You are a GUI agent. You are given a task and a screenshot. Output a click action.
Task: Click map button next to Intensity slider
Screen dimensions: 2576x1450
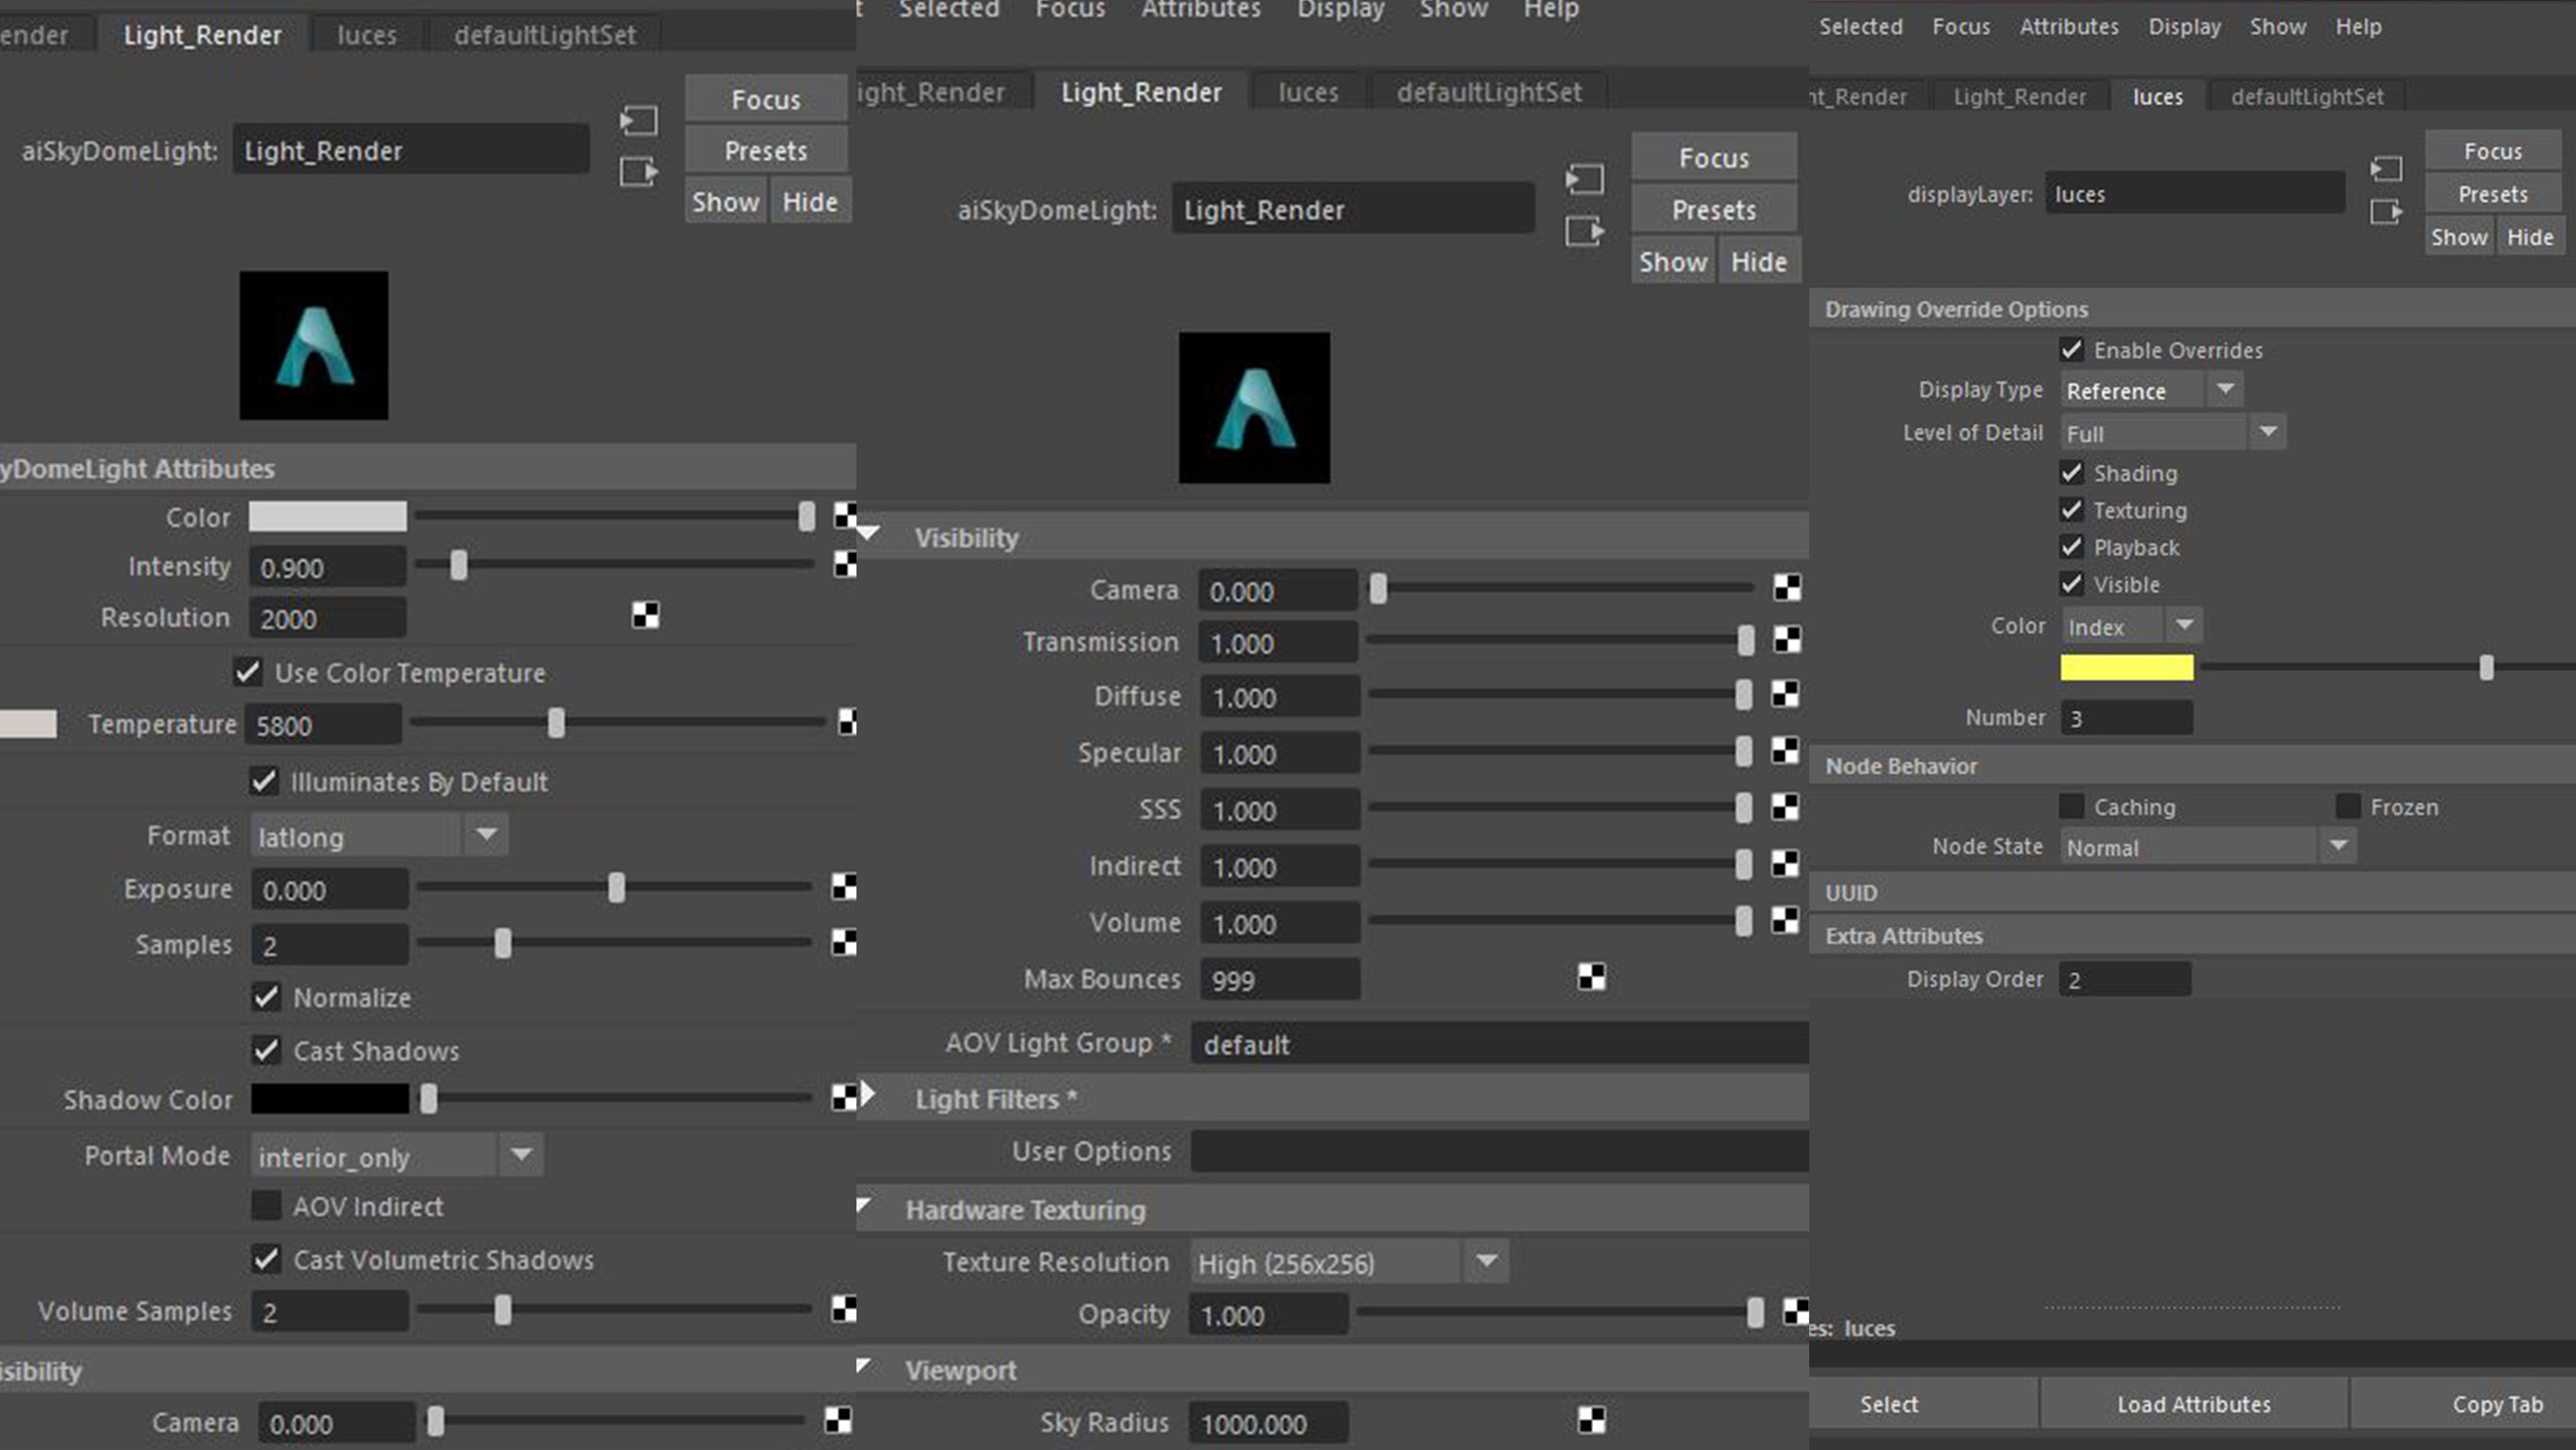point(845,565)
